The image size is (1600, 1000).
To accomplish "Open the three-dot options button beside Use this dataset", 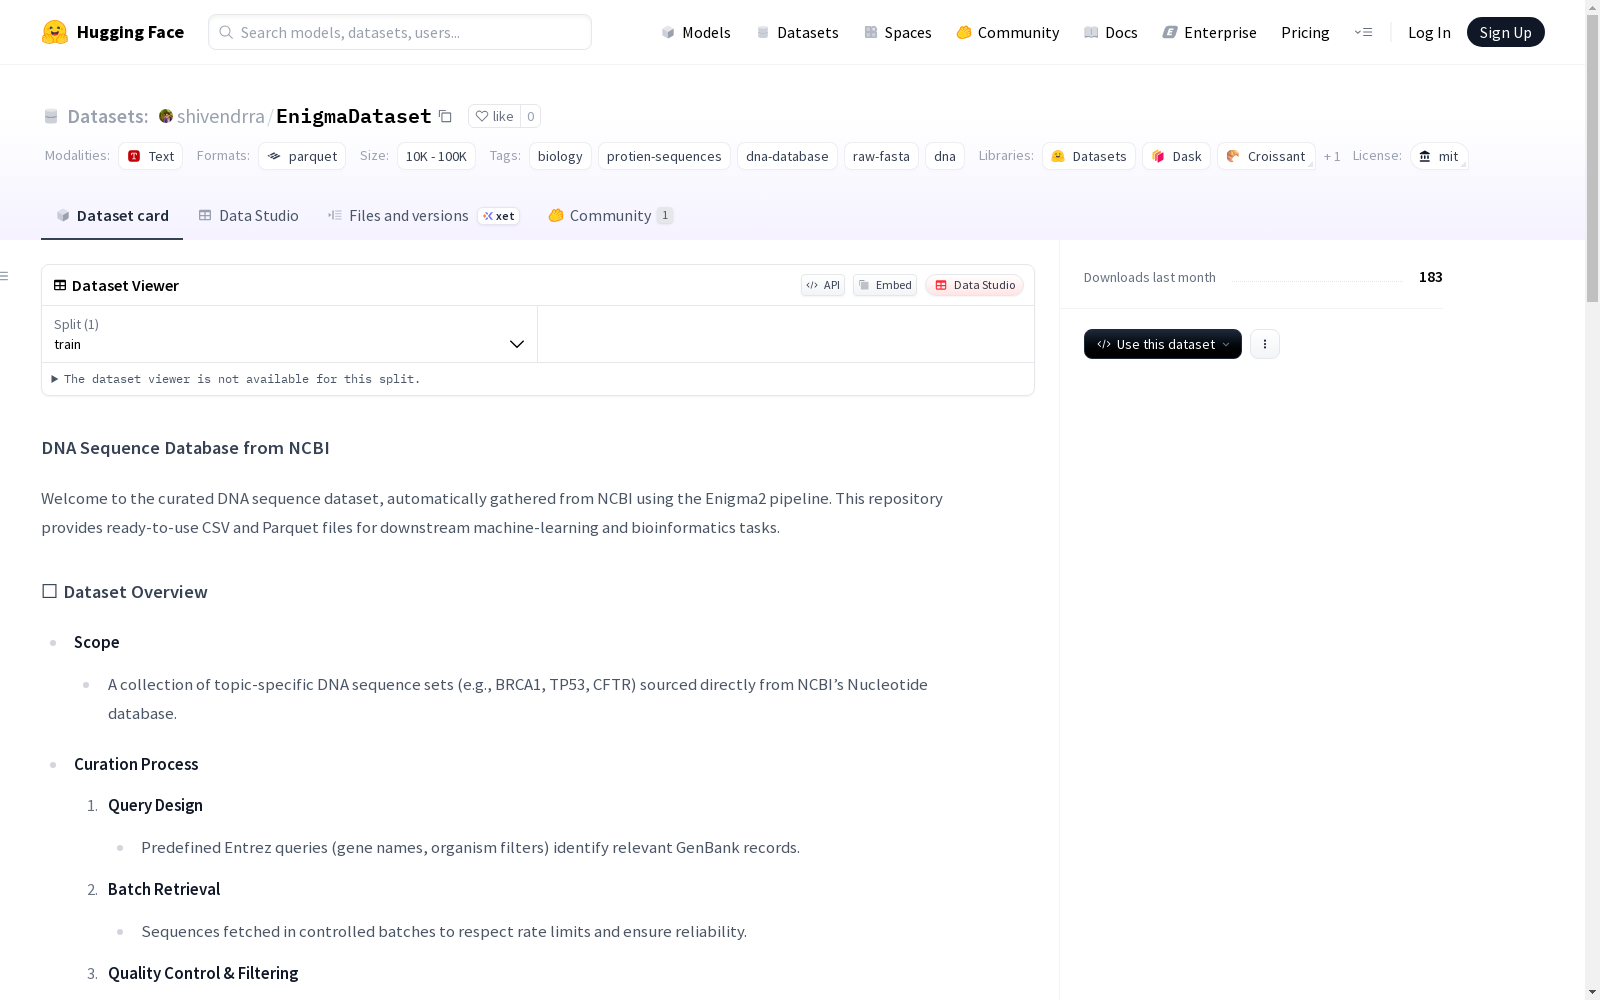I will click(1265, 344).
